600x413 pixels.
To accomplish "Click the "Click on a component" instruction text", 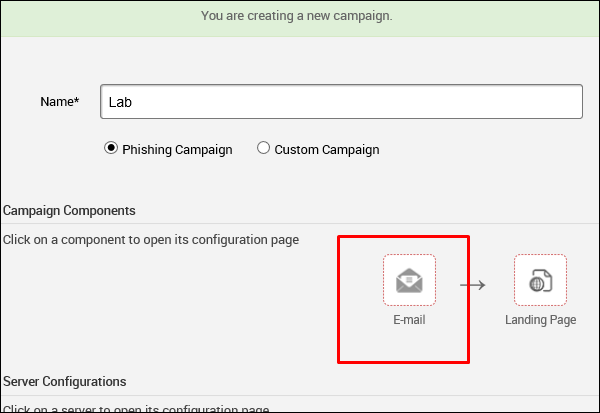I will tap(150, 240).
